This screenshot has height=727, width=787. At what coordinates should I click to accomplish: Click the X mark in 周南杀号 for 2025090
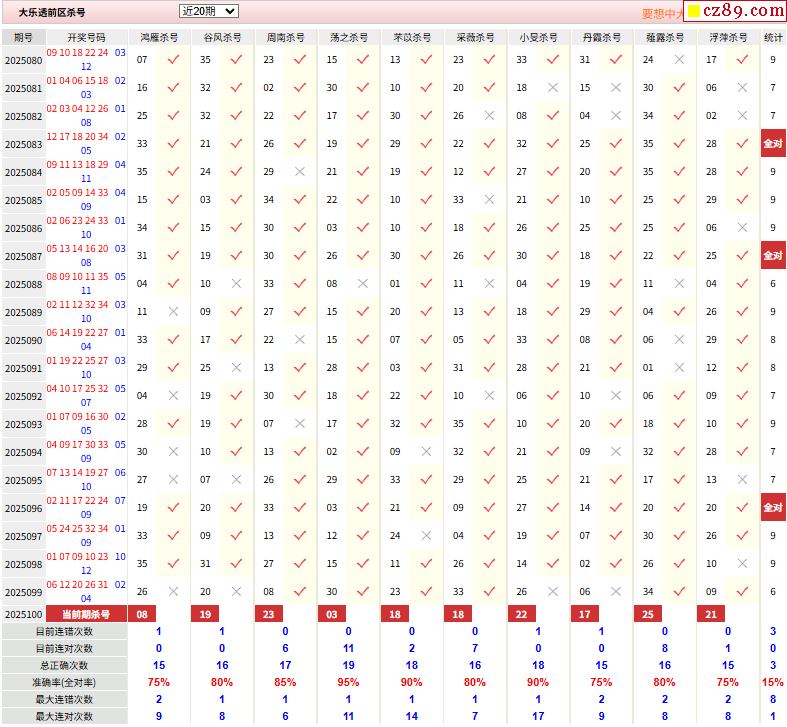click(x=300, y=340)
